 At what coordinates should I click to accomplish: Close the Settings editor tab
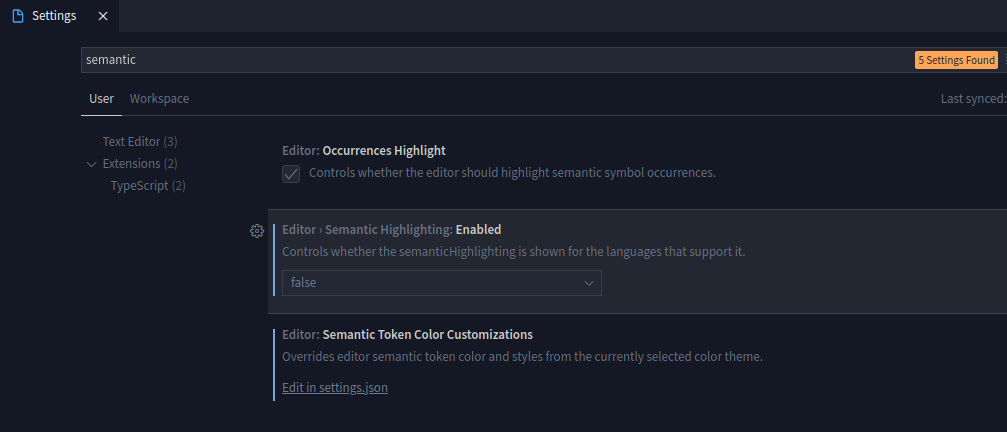coord(103,16)
